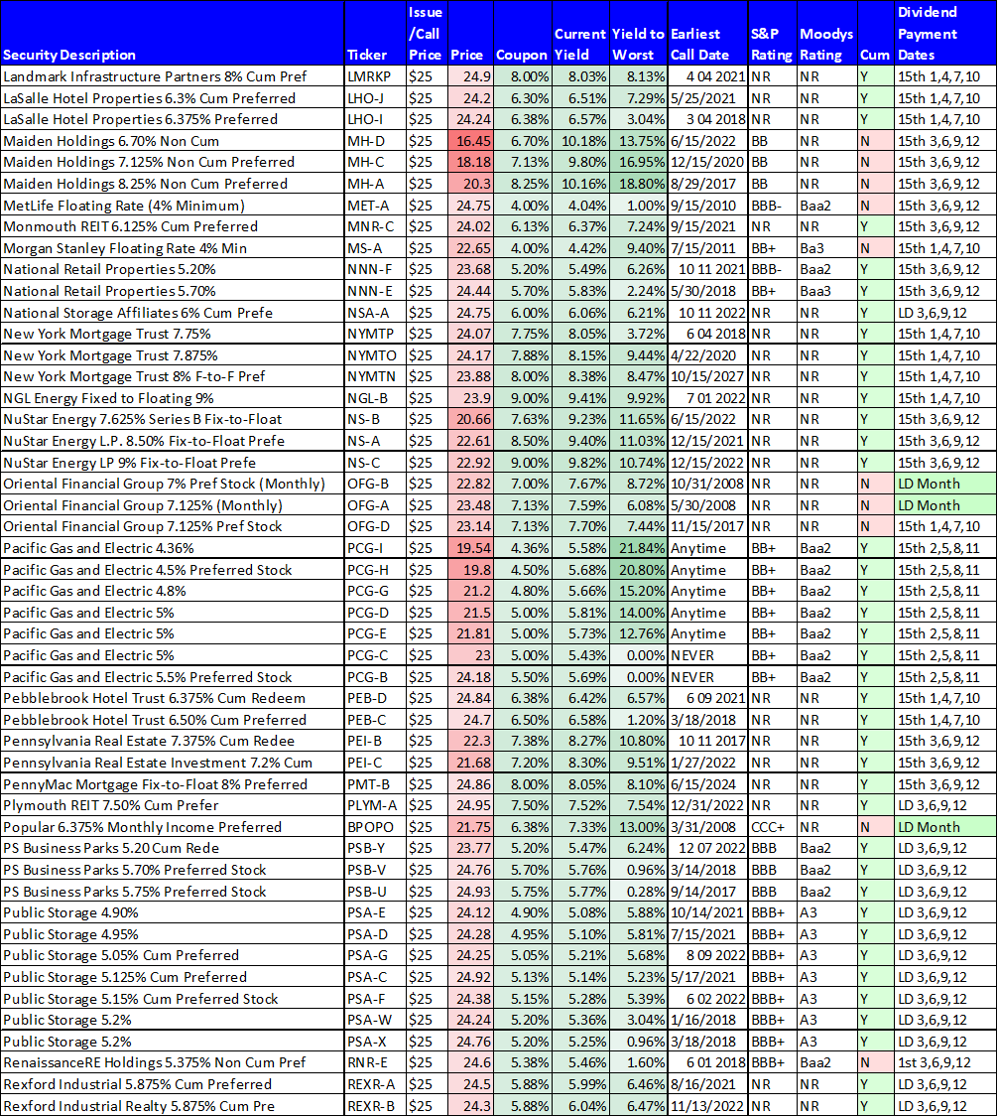Select cell 'NGL Energy Fixed to Floating 9%'
The image size is (998, 1117).
click(x=172, y=398)
